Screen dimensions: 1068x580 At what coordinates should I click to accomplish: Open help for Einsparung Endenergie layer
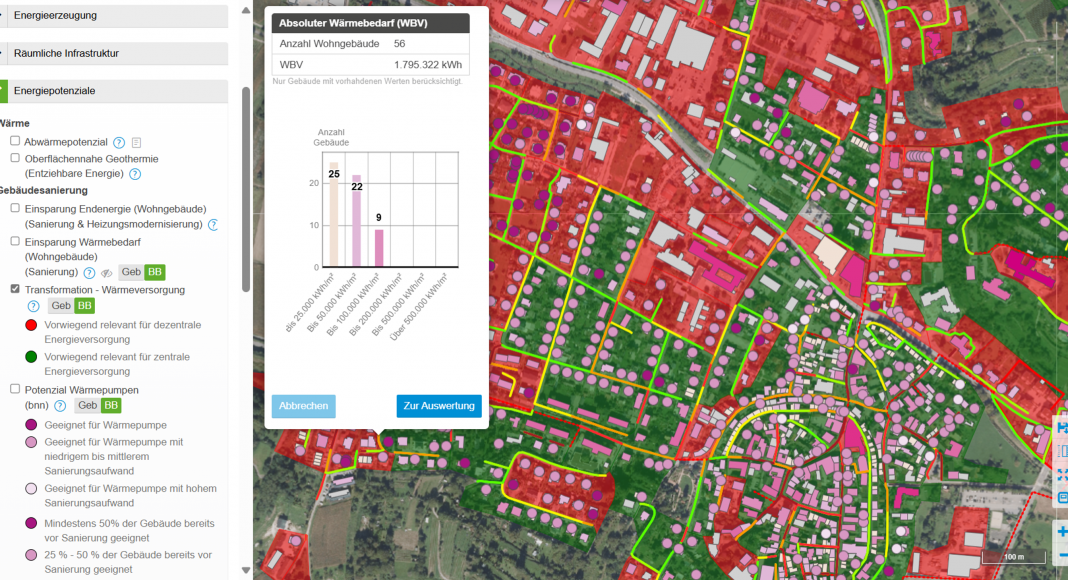(213, 225)
